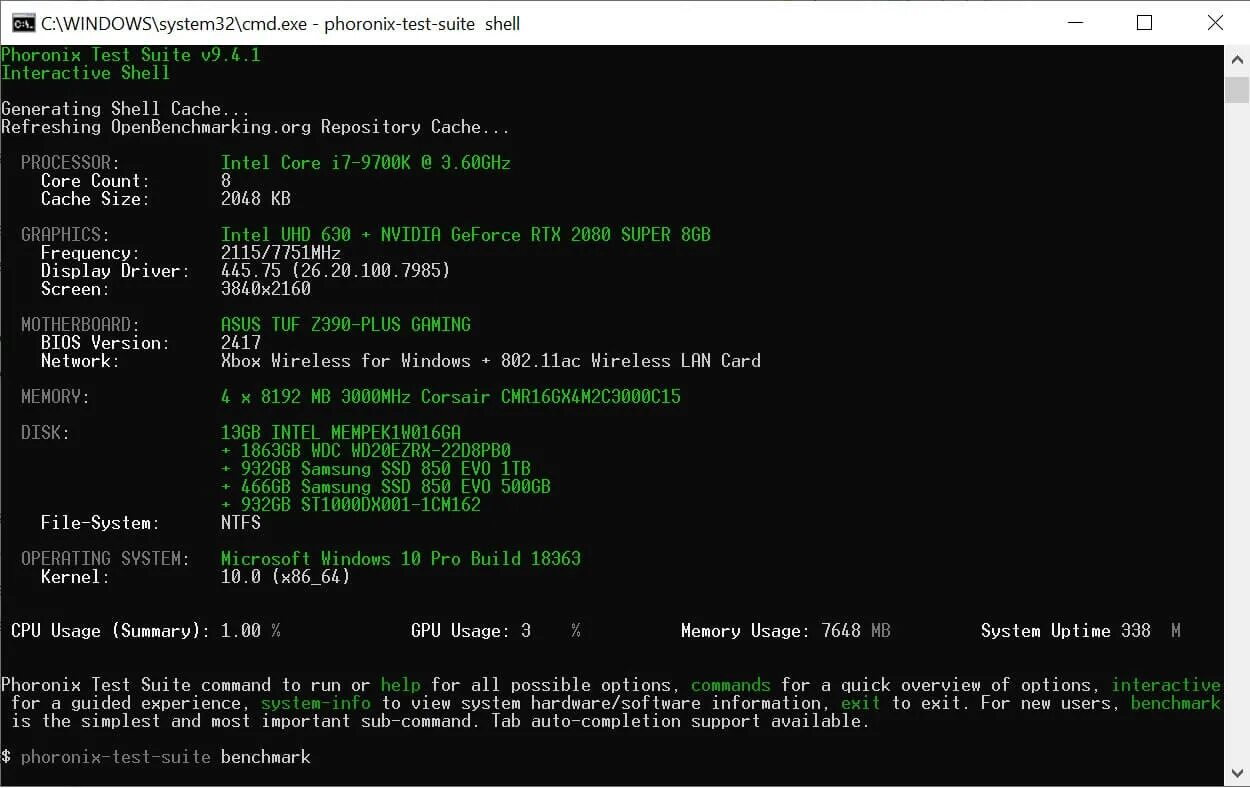The height and width of the screenshot is (788, 1250).
Task: Click the green 'system-info' command word
Action: coord(316,703)
